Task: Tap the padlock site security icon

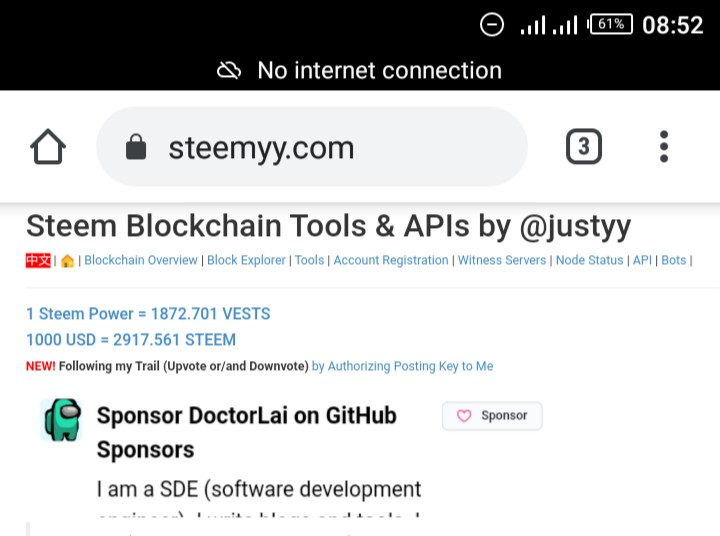Action: tap(136, 148)
